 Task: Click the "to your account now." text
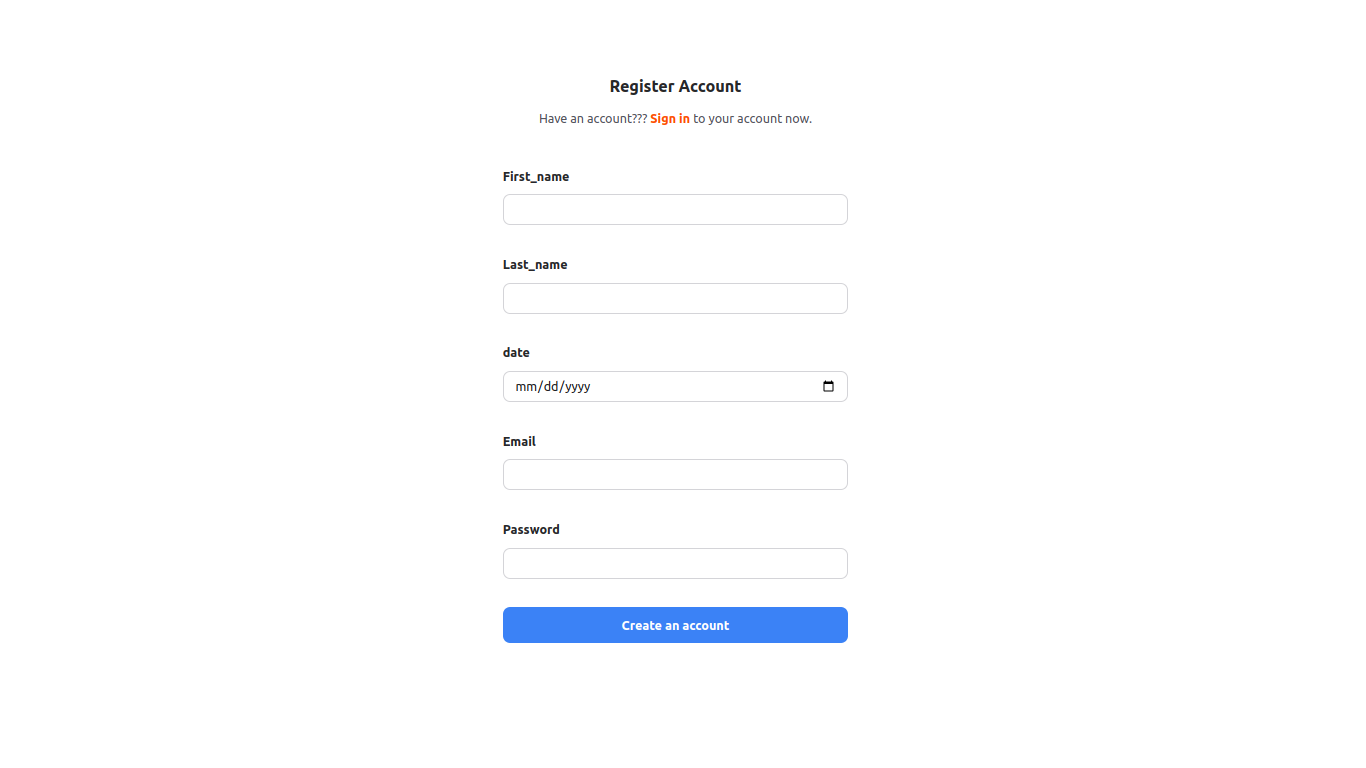click(752, 119)
